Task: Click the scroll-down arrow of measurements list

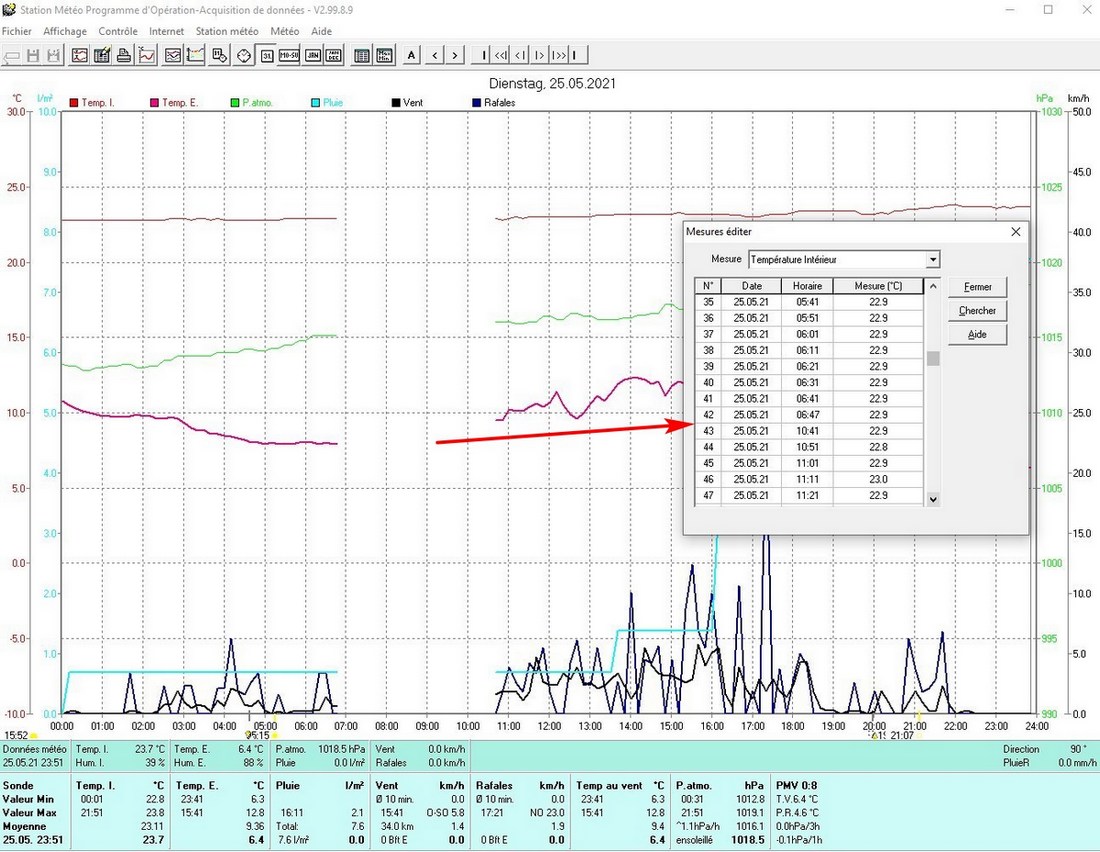Action: coord(933,498)
